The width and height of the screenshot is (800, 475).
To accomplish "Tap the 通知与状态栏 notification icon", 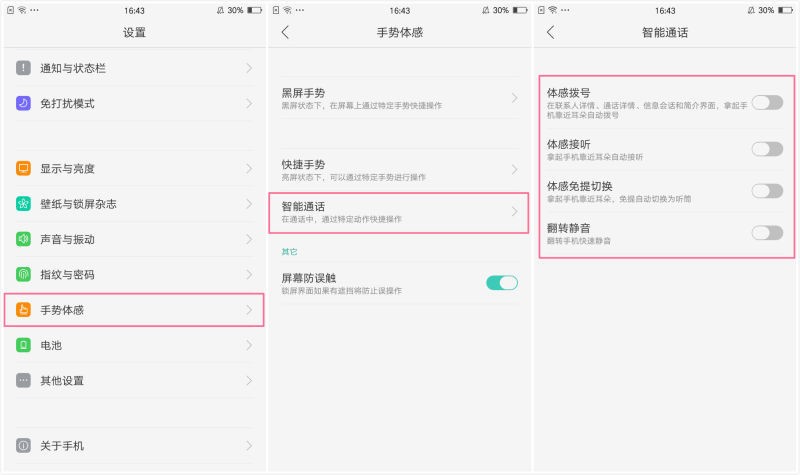I will coord(23,67).
